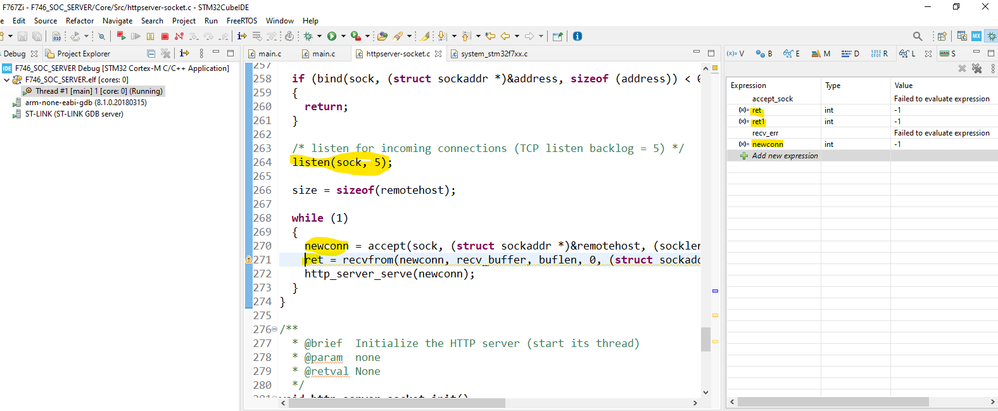Open the Back history dropdown arrow
Image resolution: width=998 pixels, height=411 pixels.
tap(517, 36)
